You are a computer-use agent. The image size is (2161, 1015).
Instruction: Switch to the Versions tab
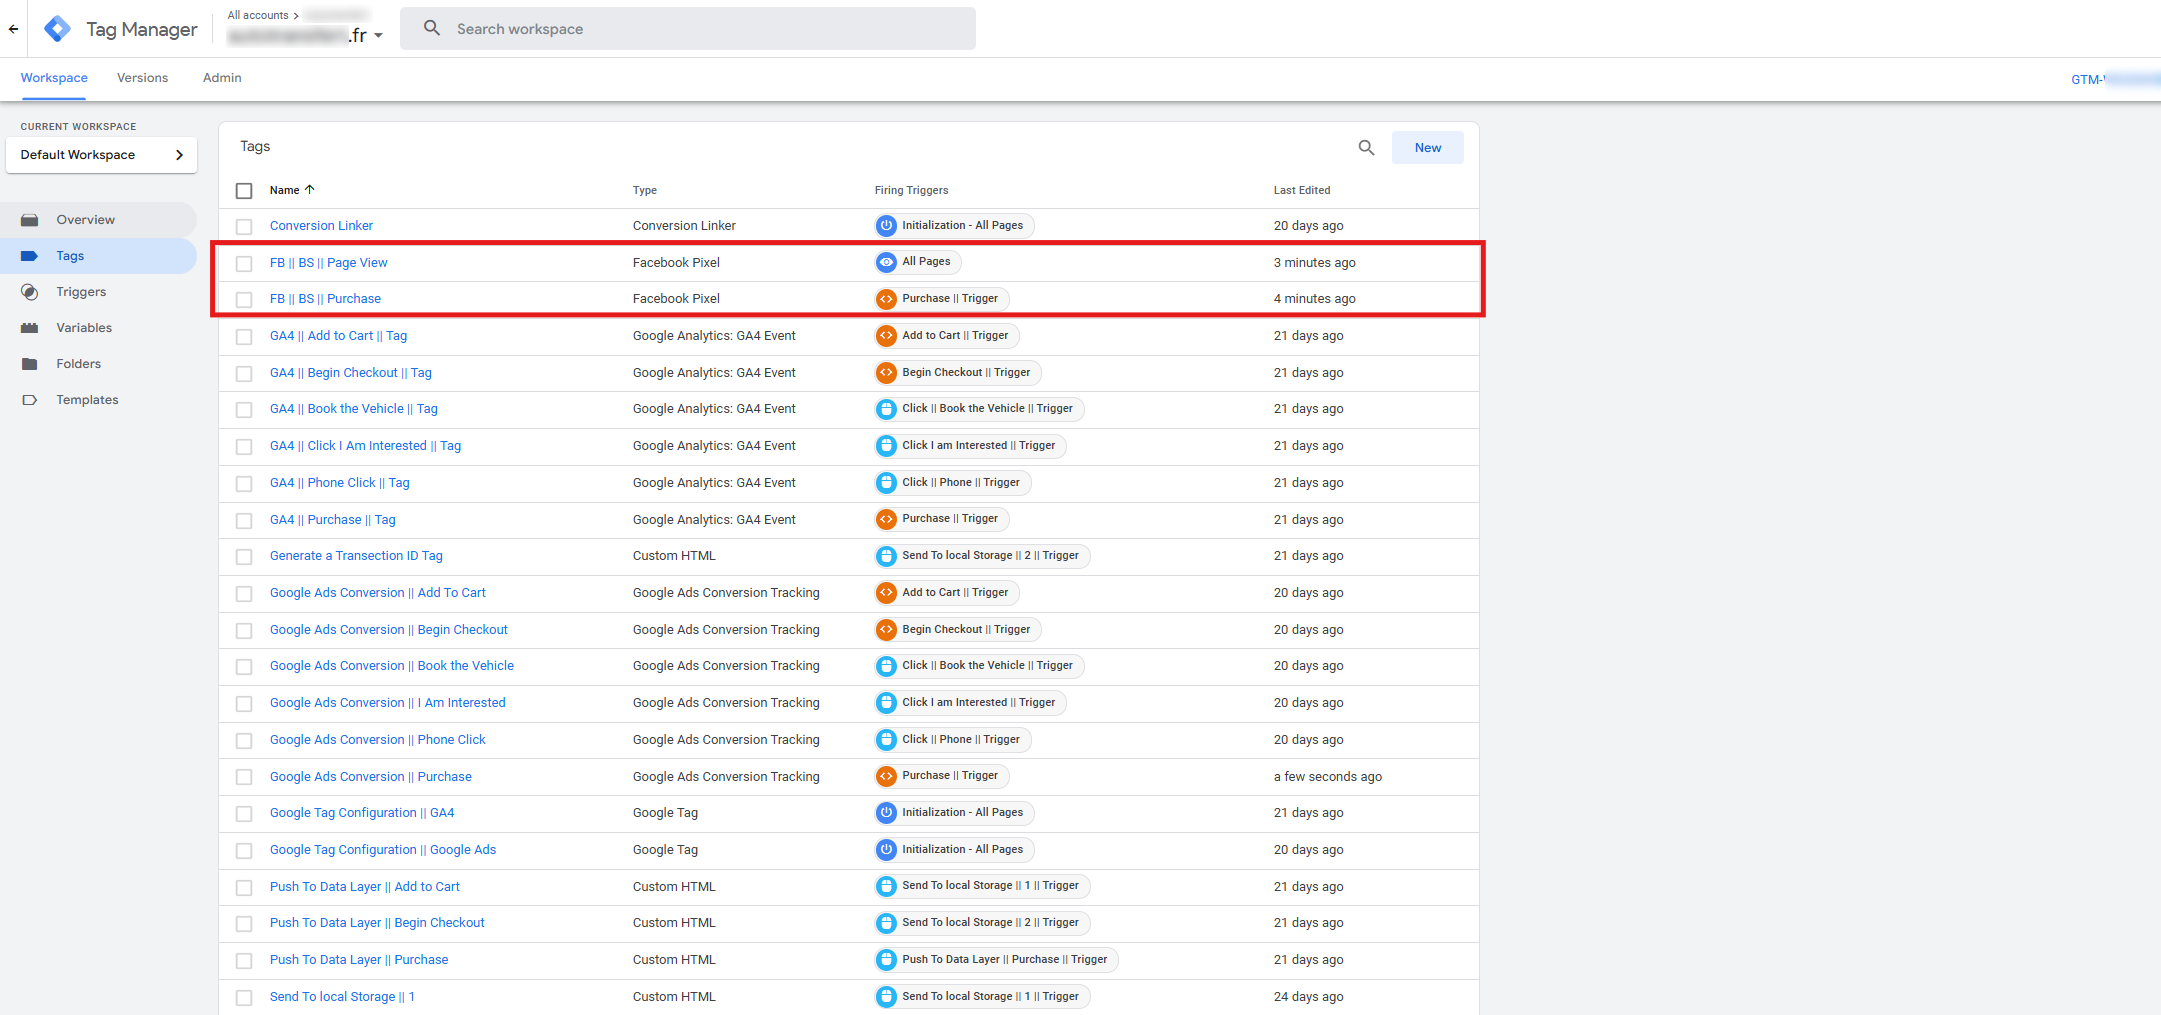[142, 78]
